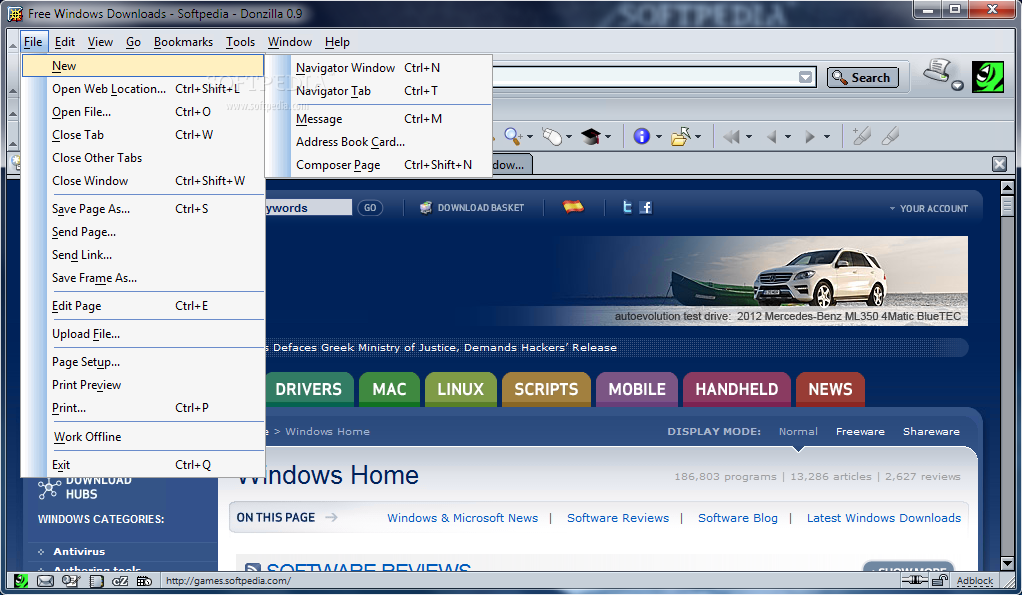Open the Latest Windows Downloads link
The height and width of the screenshot is (595, 1022).
pyautogui.click(x=884, y=517)
